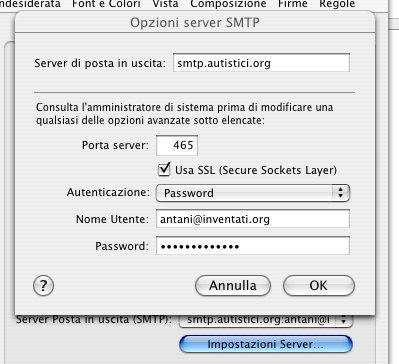Click the Opzioni server SMTP title
This screenshot has width=399, height=364.
195,23
